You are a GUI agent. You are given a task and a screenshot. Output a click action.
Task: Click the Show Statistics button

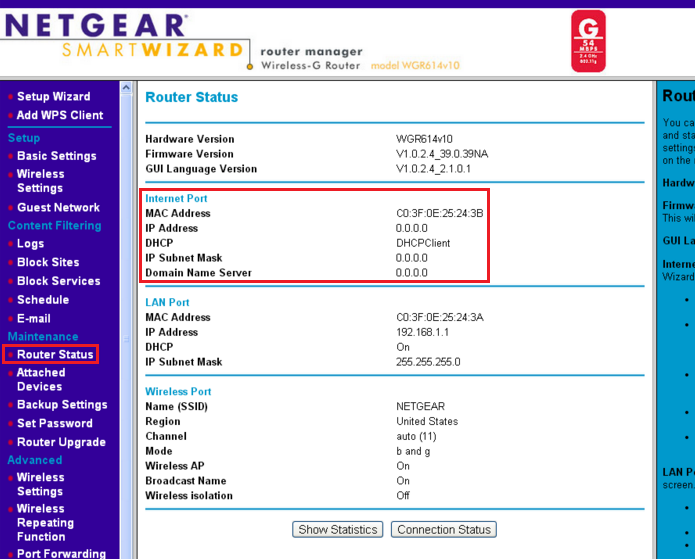[338, 529]
